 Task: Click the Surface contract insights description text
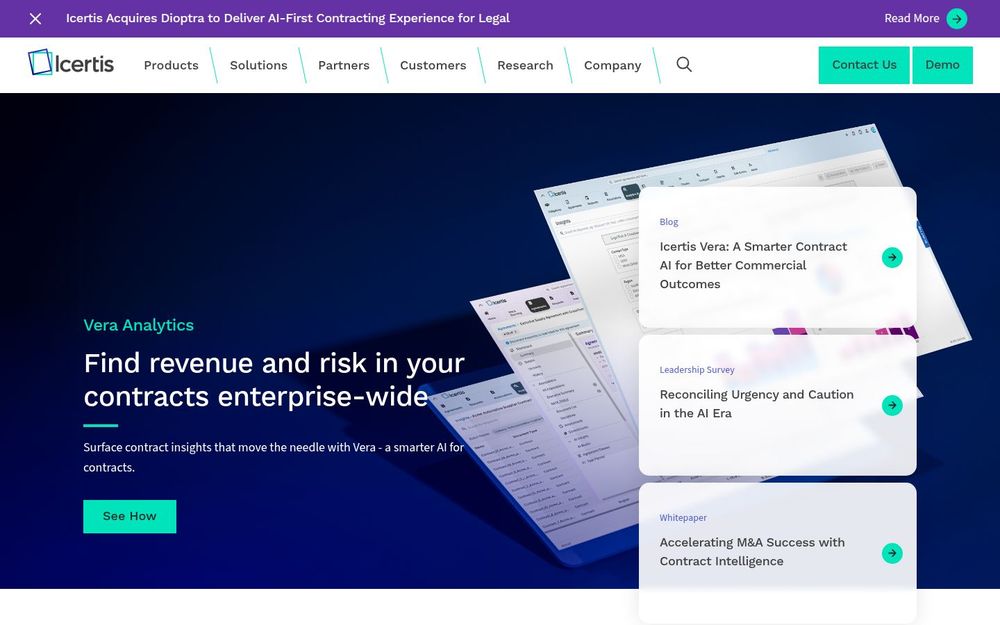[274, 457]
